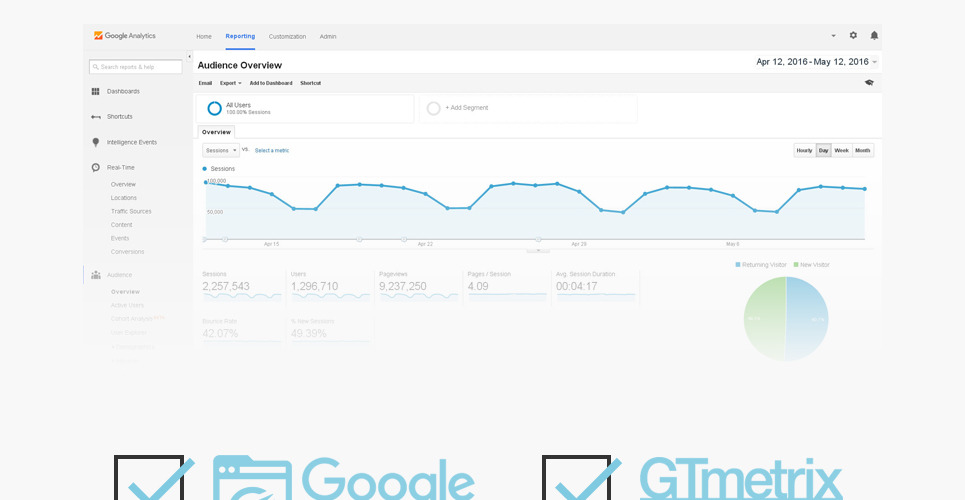
Task: Open the Admin tab
Action: (x=328, y=36)
